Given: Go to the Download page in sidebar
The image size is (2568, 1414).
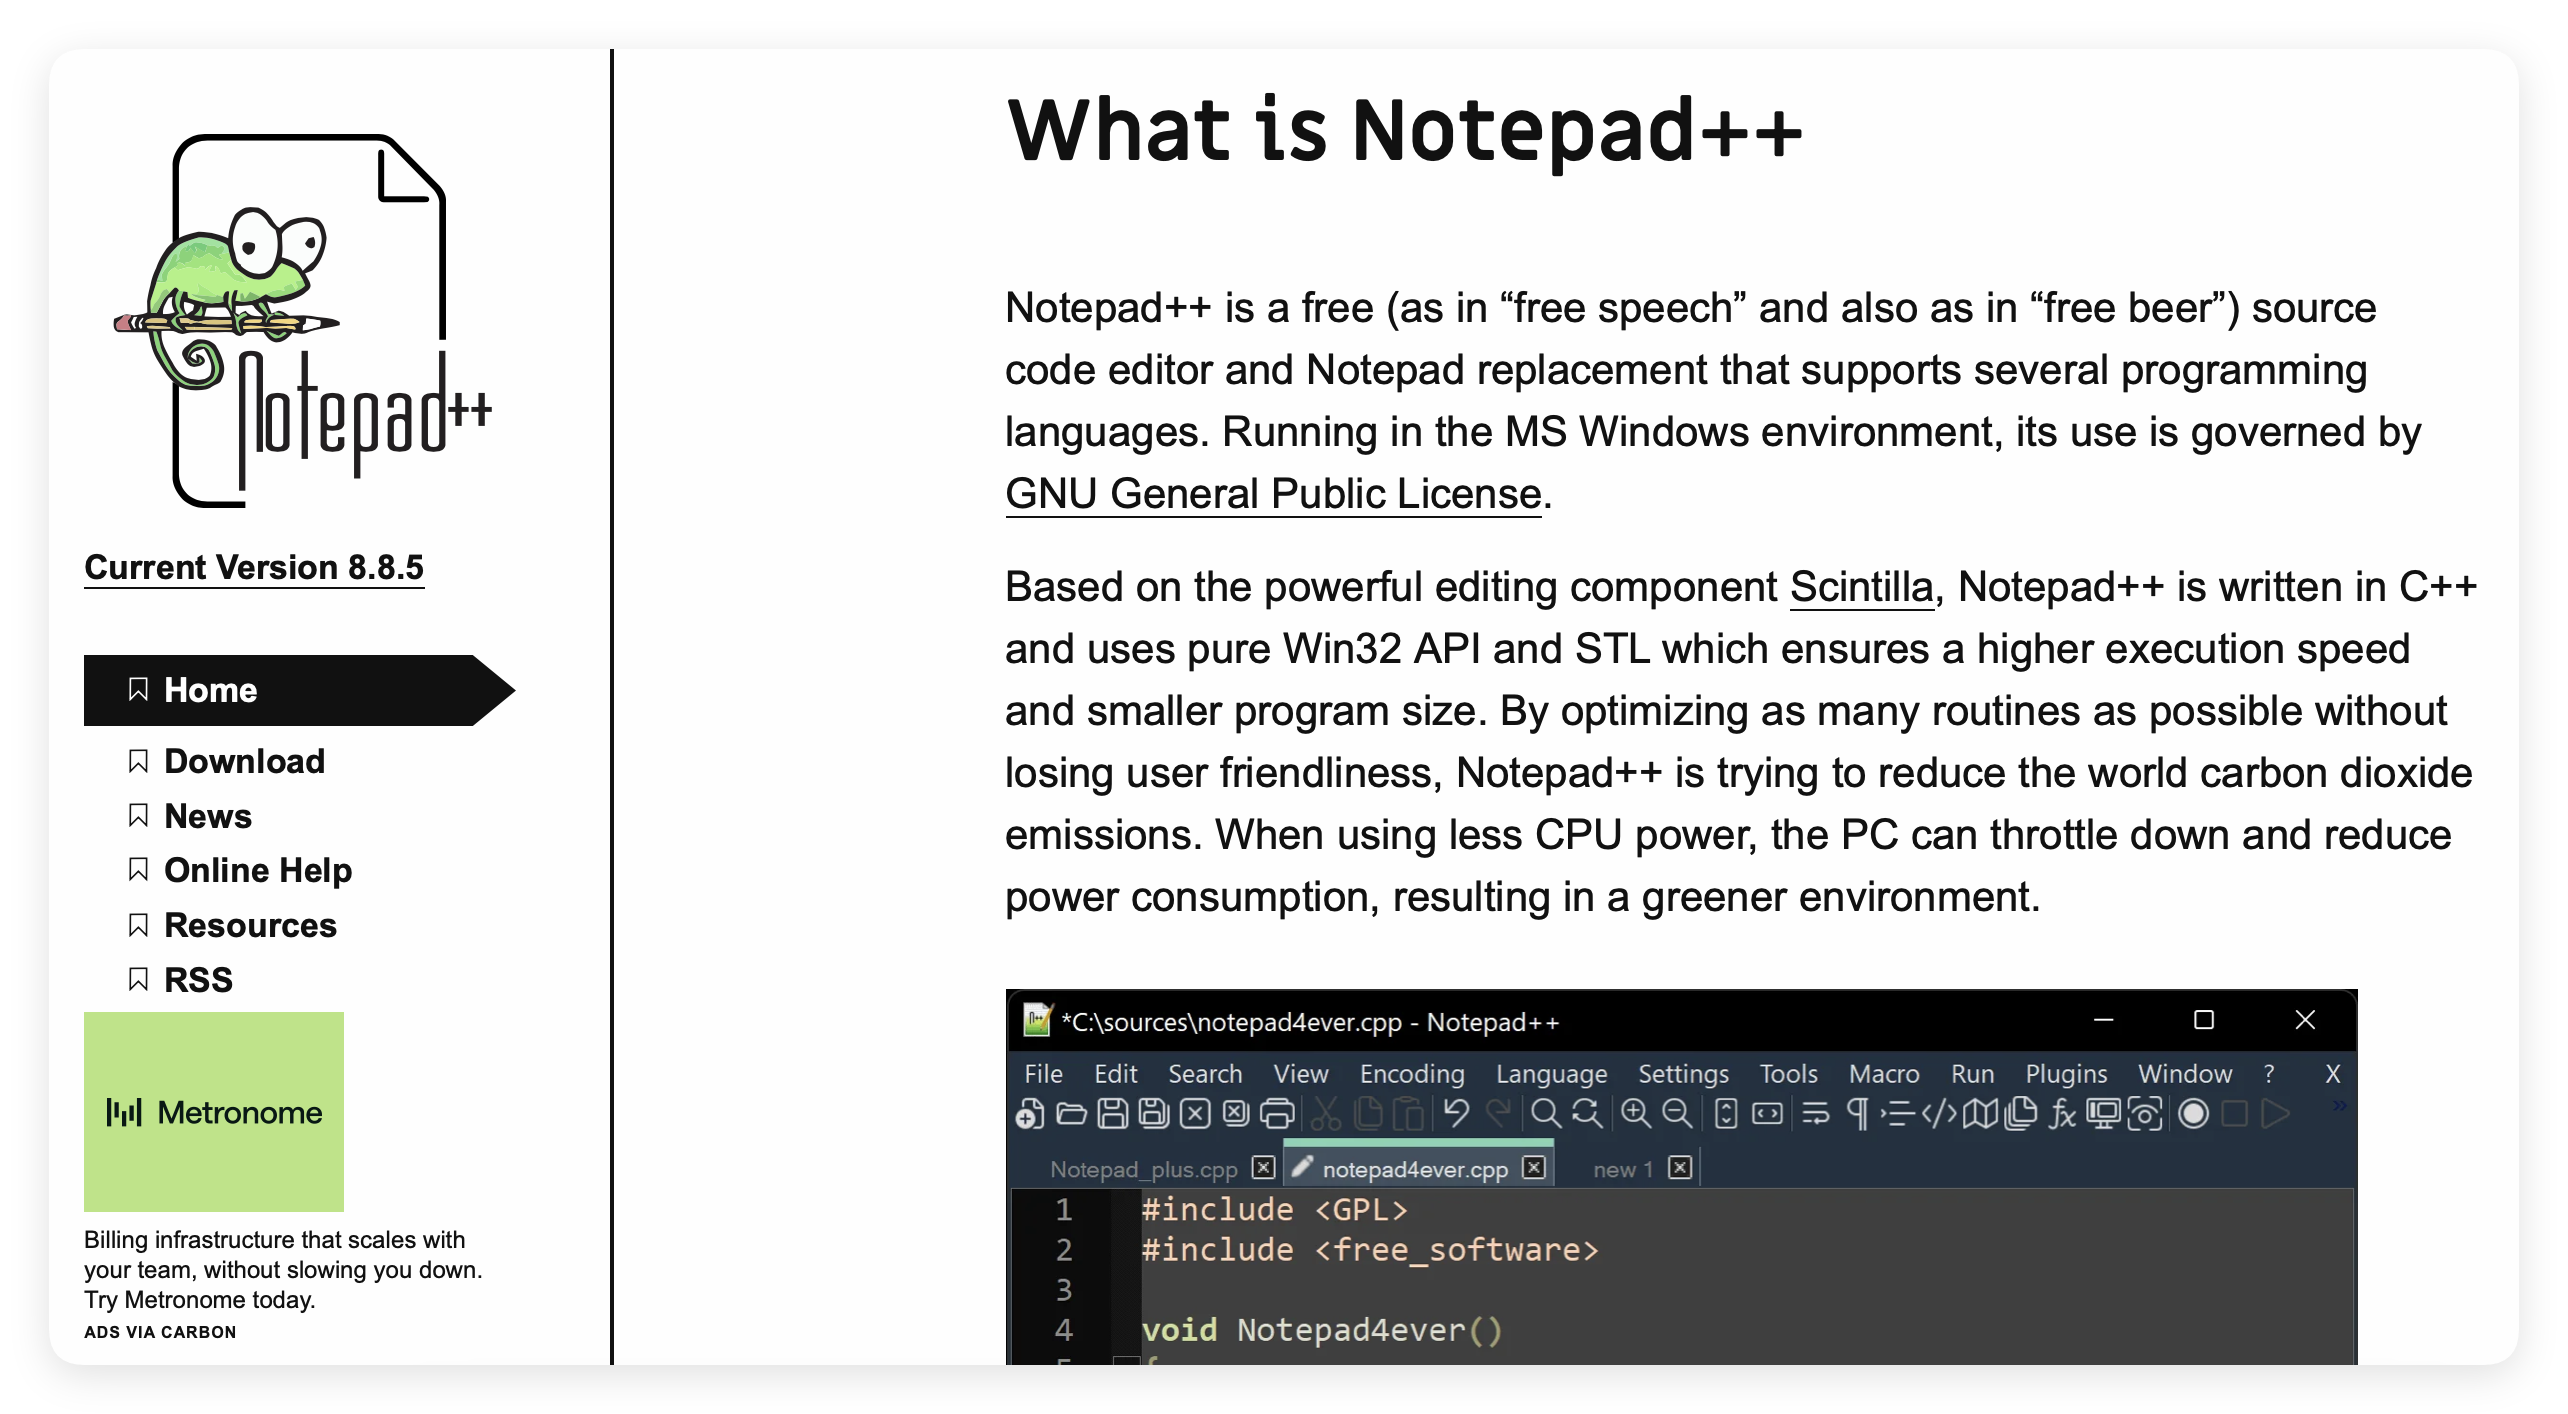Looking at the screenshot, I should click(x=244, y=761).
